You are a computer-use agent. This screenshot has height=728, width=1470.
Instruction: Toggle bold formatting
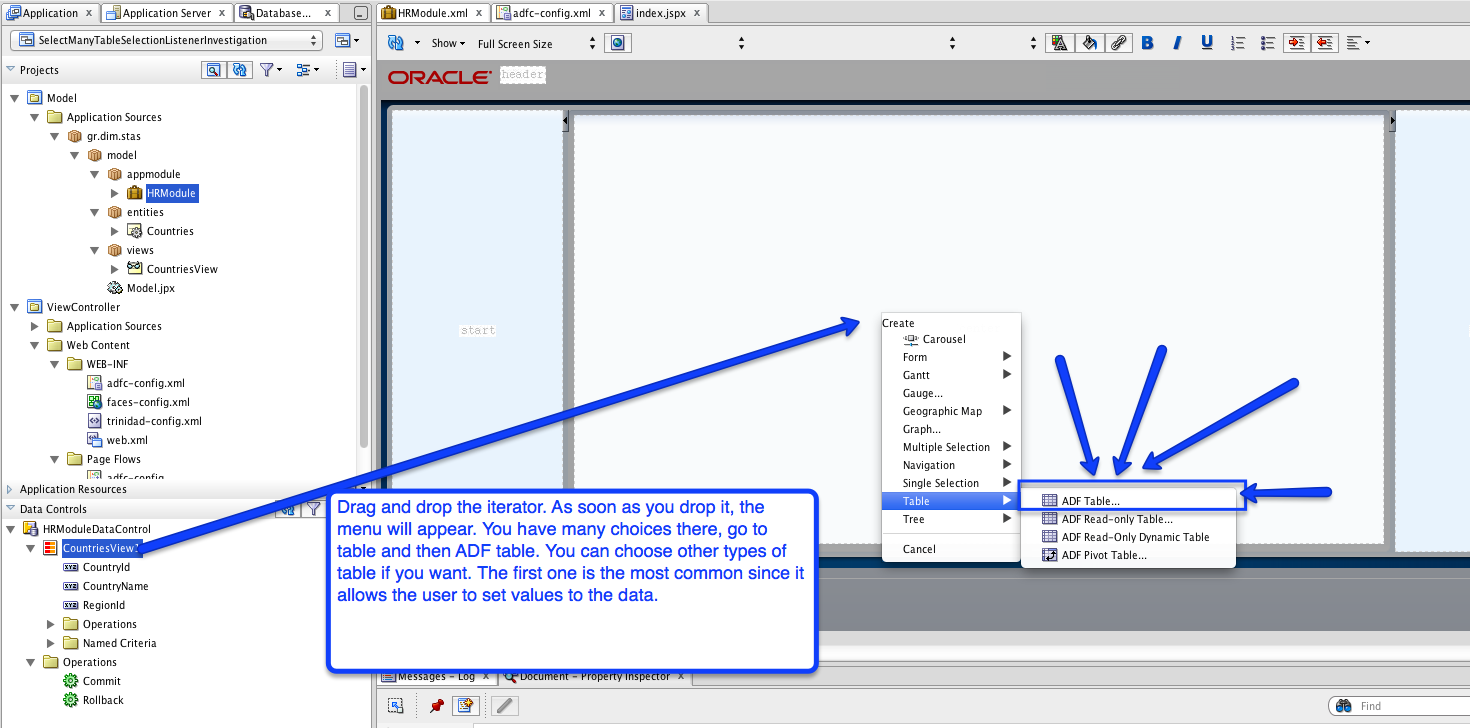coord(1147,43)
